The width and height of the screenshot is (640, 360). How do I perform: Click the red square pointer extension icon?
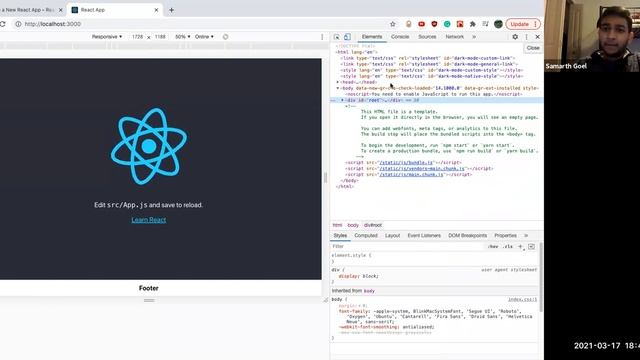click(x=460, y=24)
